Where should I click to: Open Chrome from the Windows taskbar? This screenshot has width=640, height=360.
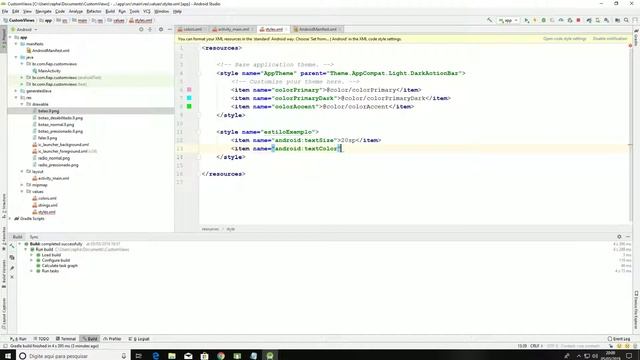221,356
